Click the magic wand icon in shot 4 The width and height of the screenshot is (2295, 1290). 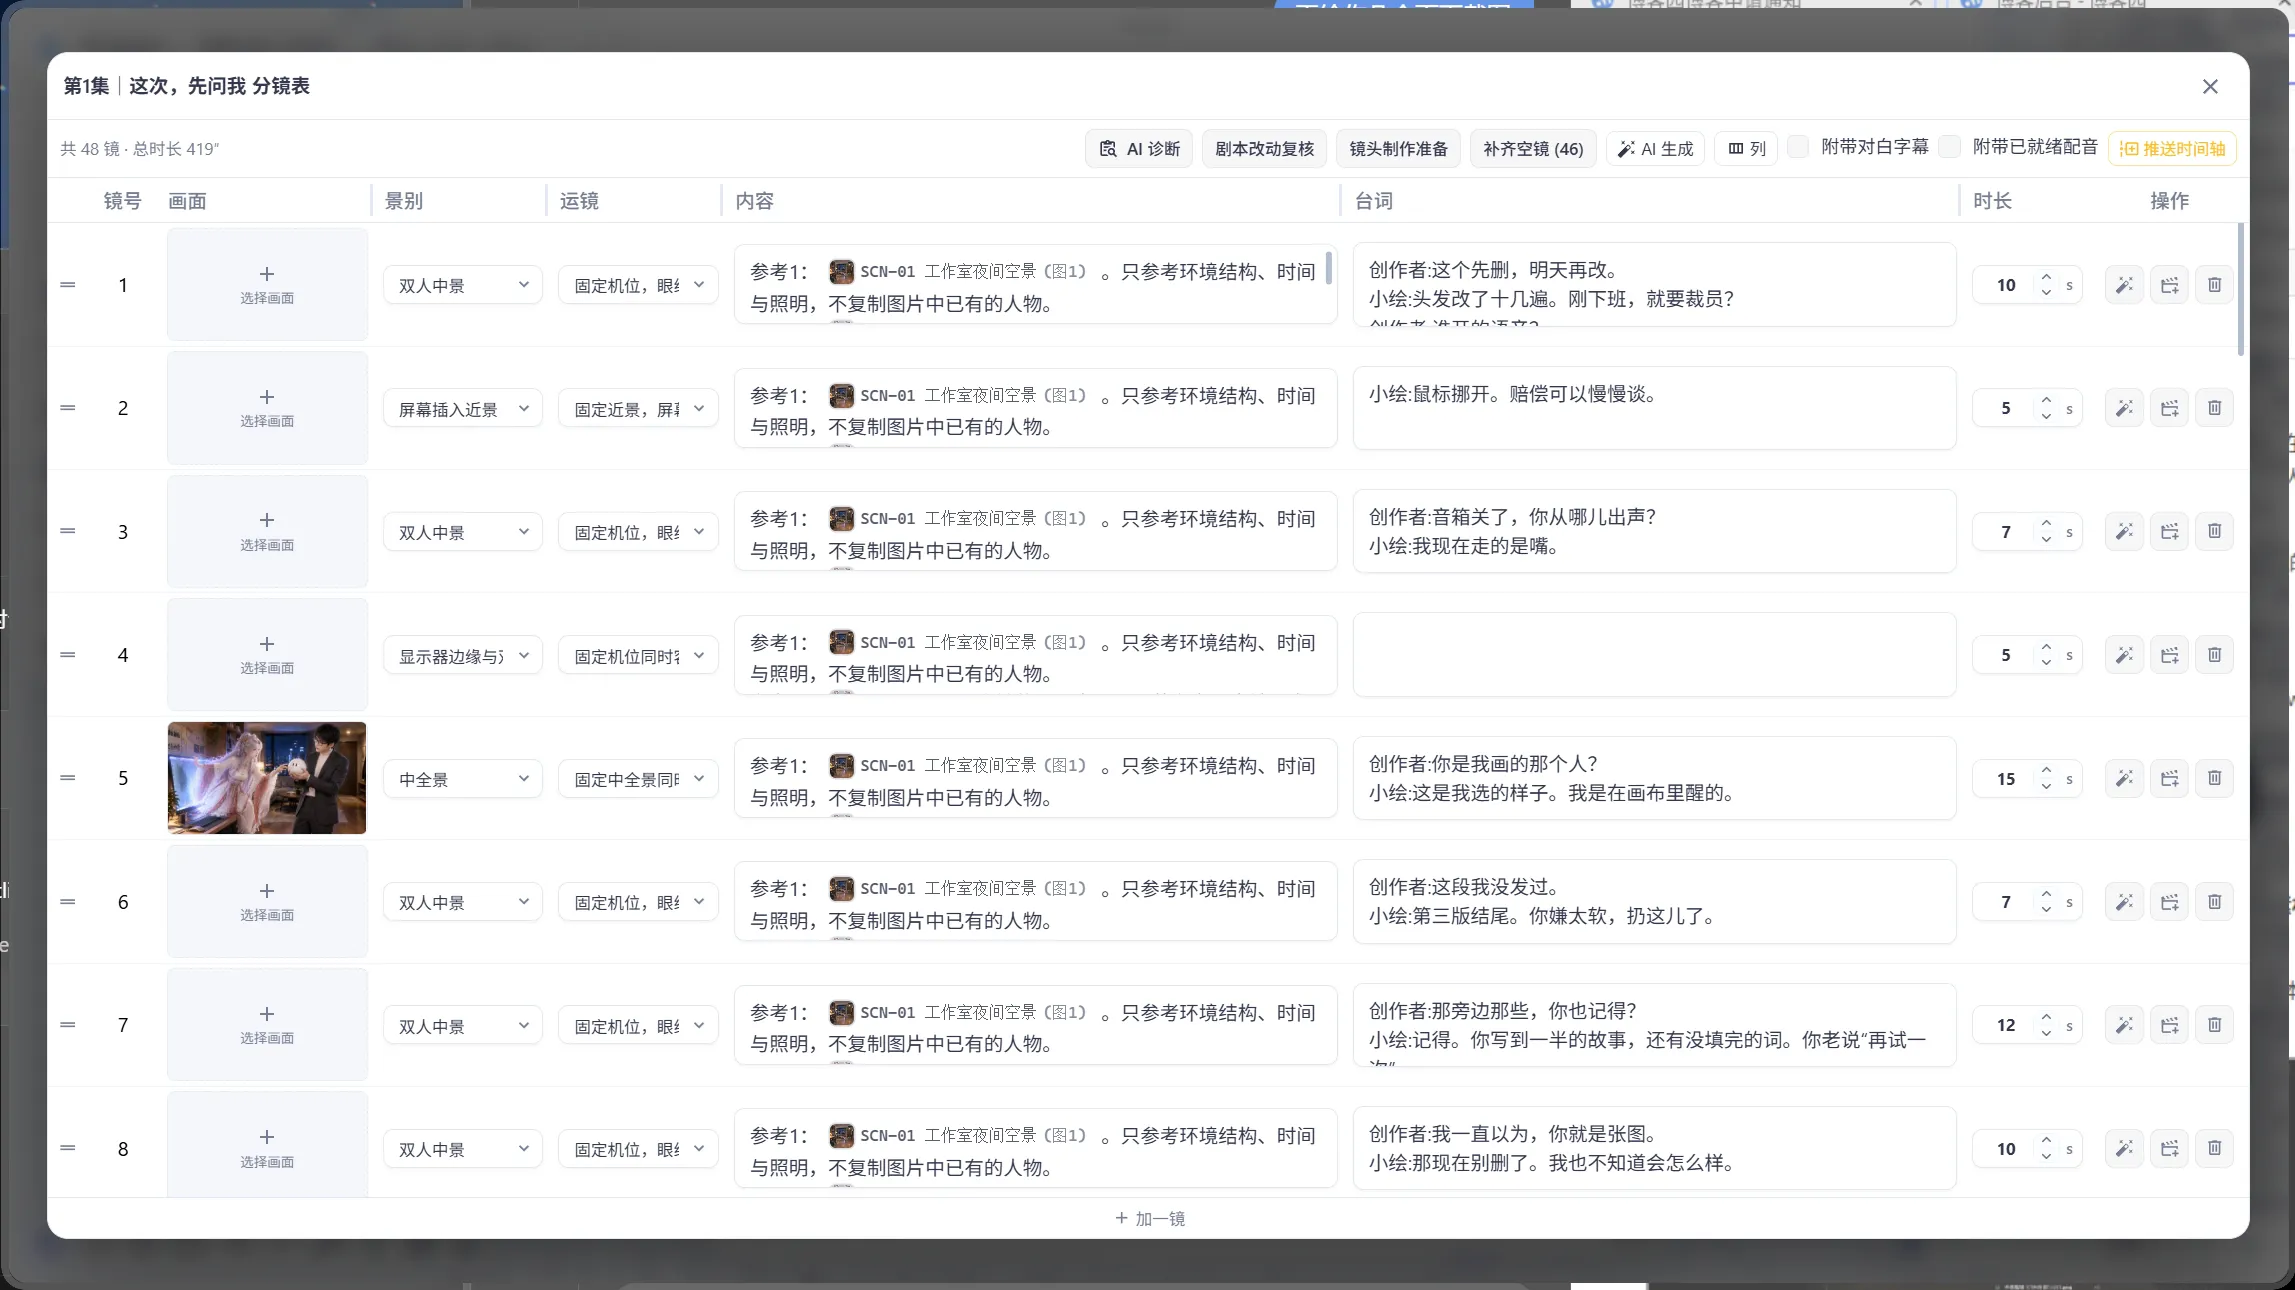click(2124, 655)
